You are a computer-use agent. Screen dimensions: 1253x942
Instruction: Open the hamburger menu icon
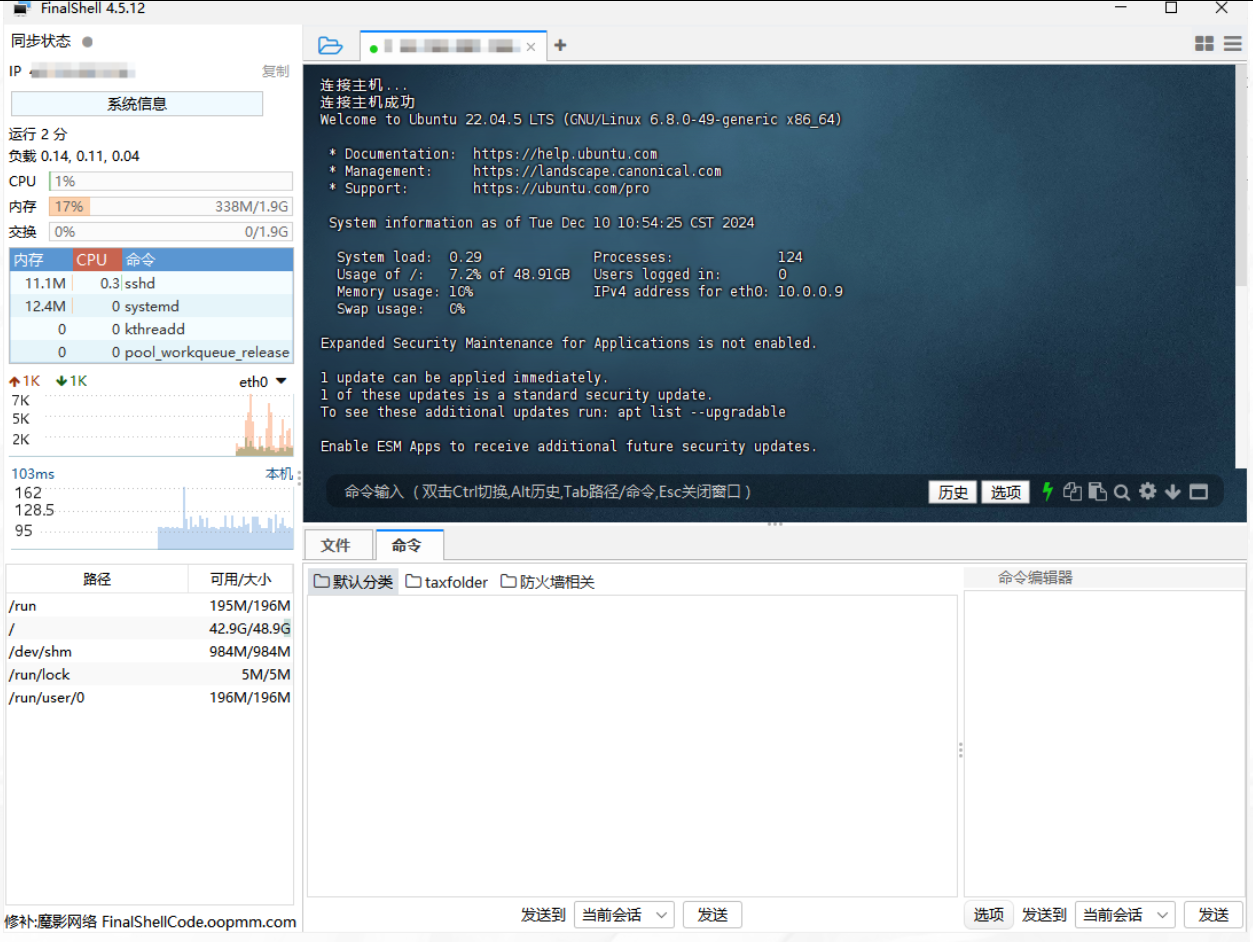pyautogui.click(x=1232, y=44)
